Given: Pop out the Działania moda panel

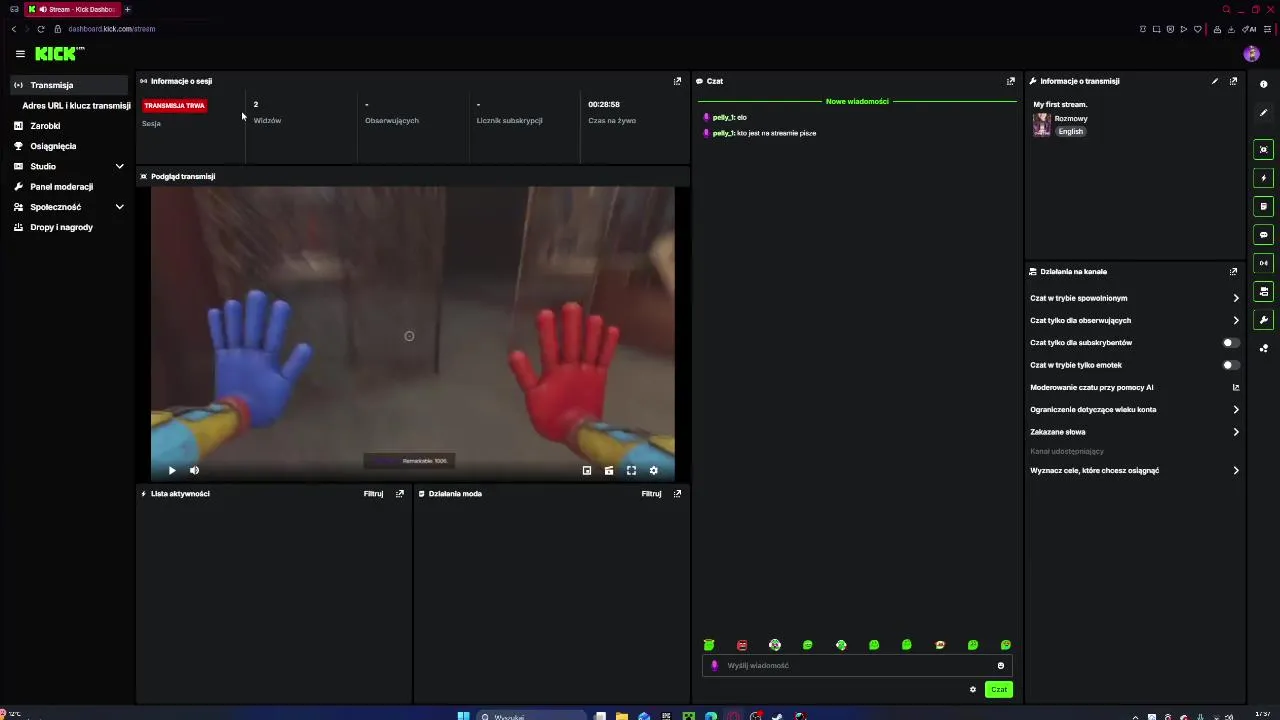Looking at the screenshot, I should pyautogui.click(x=677, y=493).
